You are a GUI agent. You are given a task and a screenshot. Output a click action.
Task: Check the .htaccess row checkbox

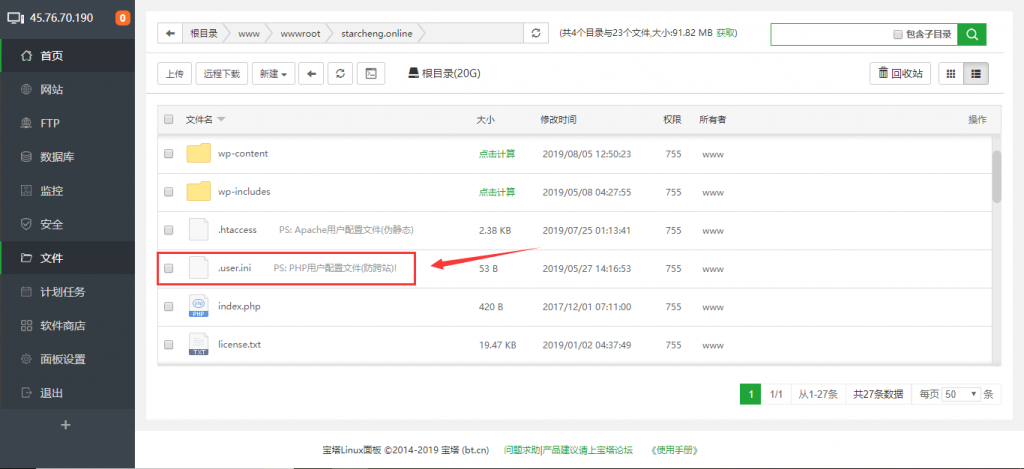click(168, 230)
